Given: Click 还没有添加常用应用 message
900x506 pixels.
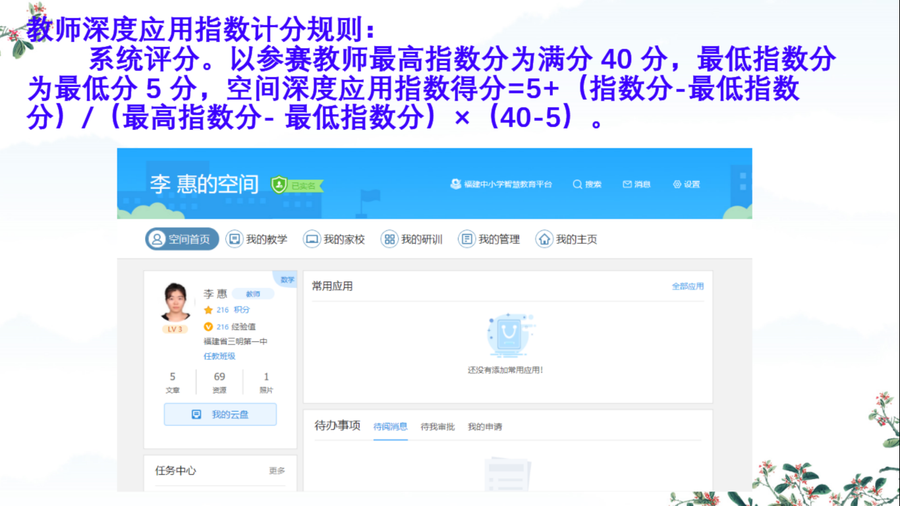Looking at the screenshot, I should click(x=505, y=370).
